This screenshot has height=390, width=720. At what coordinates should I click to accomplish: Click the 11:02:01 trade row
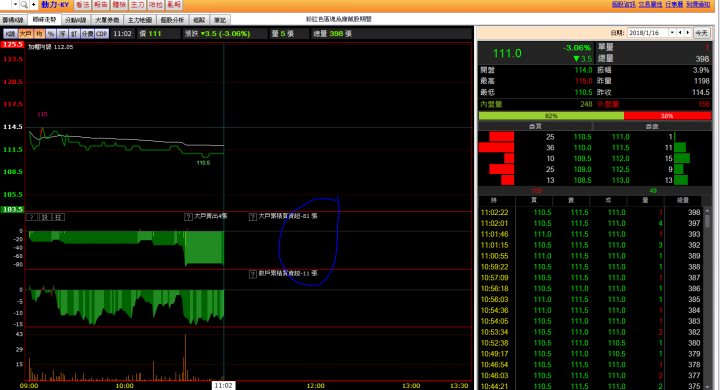point(591,223)
